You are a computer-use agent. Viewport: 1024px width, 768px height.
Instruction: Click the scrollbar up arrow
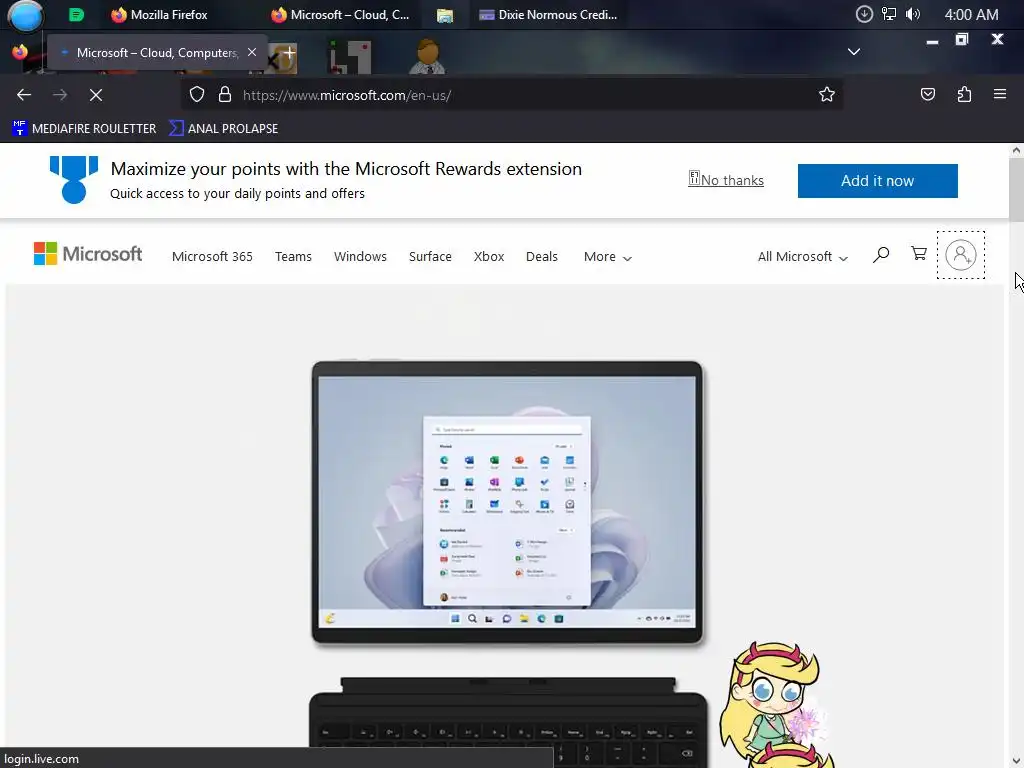click(x=1016, y=150)
